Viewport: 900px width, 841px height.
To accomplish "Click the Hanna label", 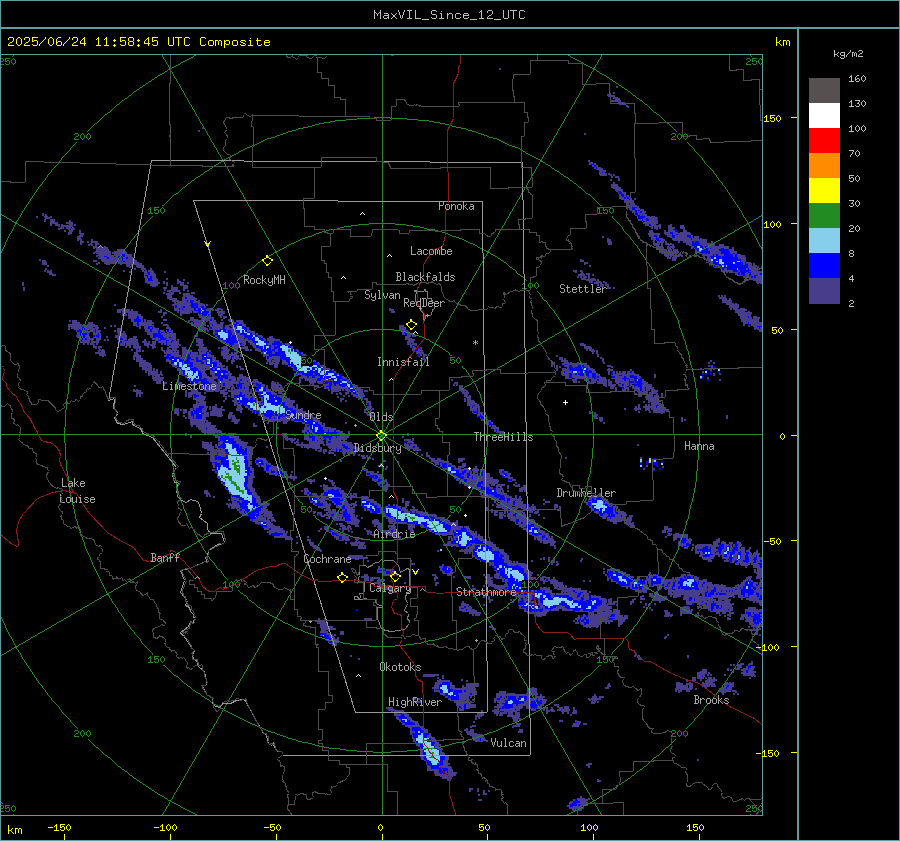I will click(x=699, y=446).
